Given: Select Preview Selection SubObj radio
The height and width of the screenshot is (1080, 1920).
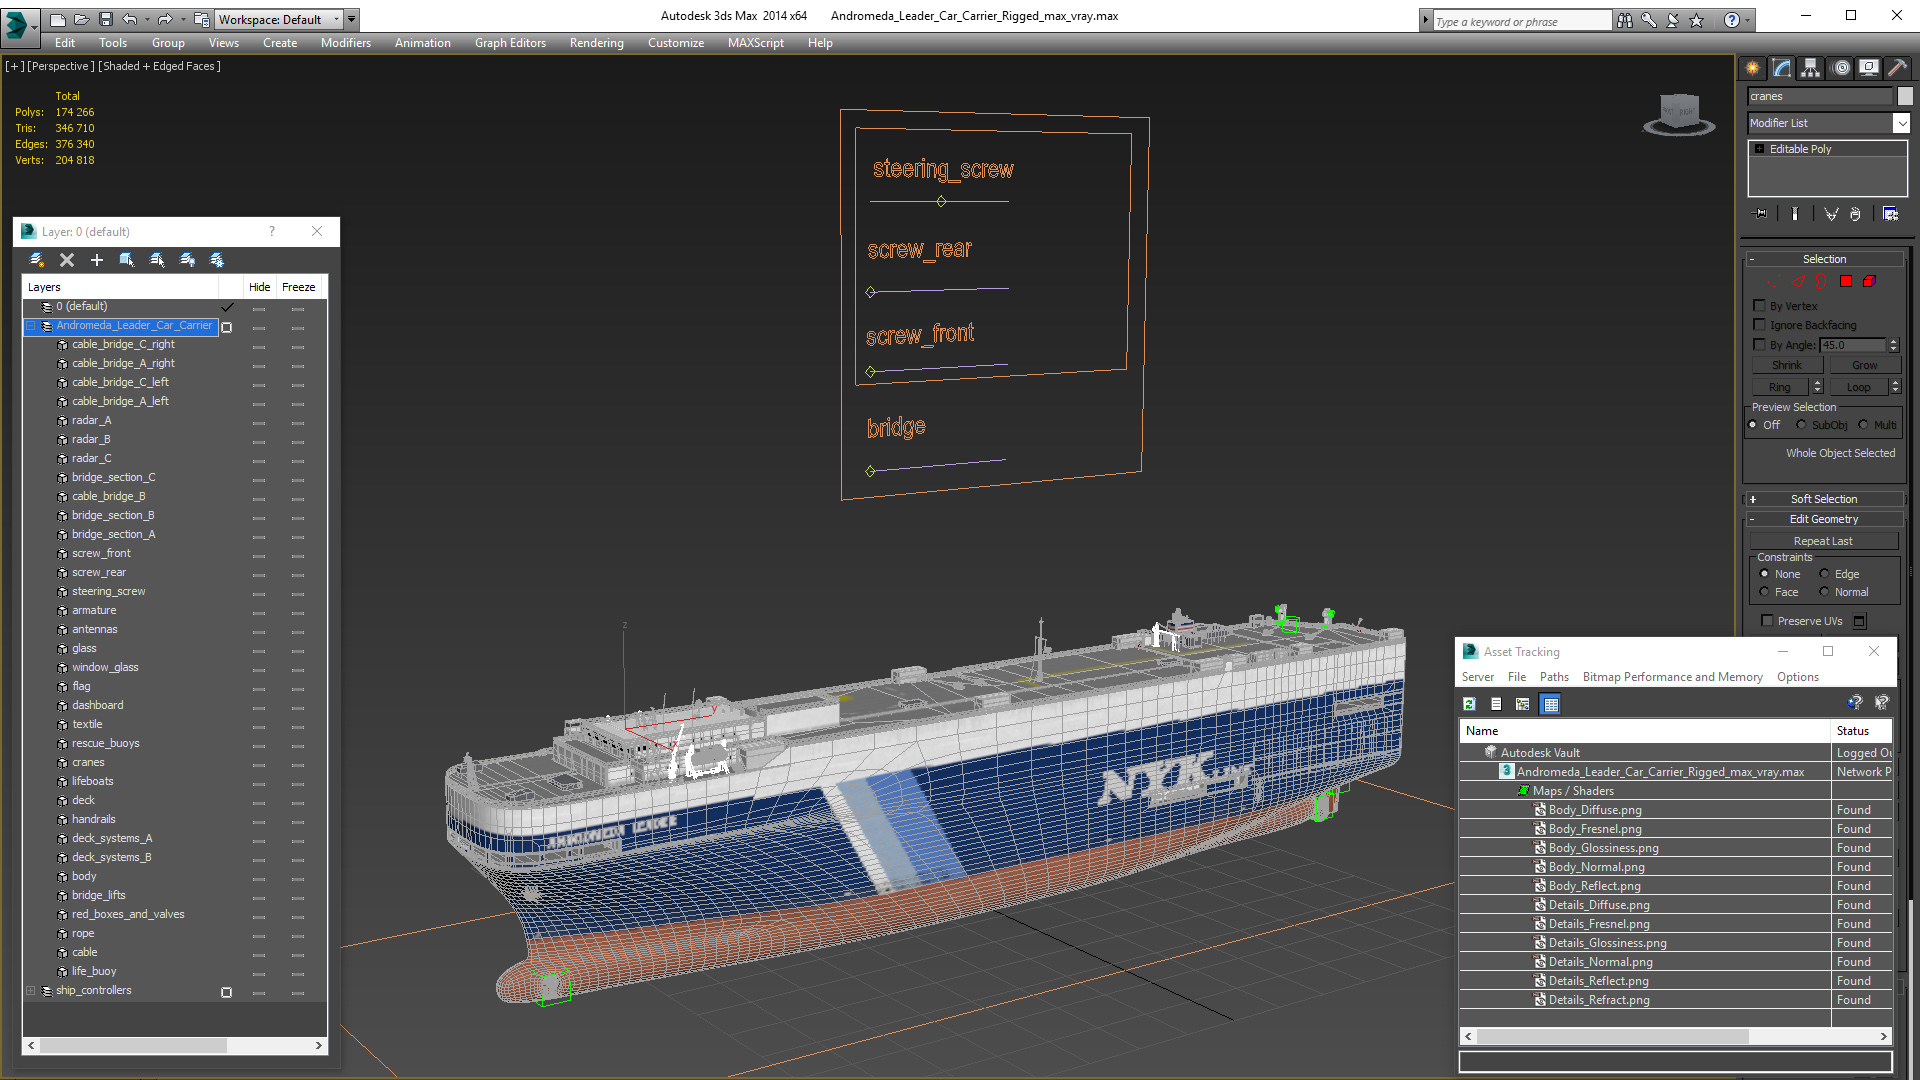Looking at the screenshot, I should [1801, 425].
